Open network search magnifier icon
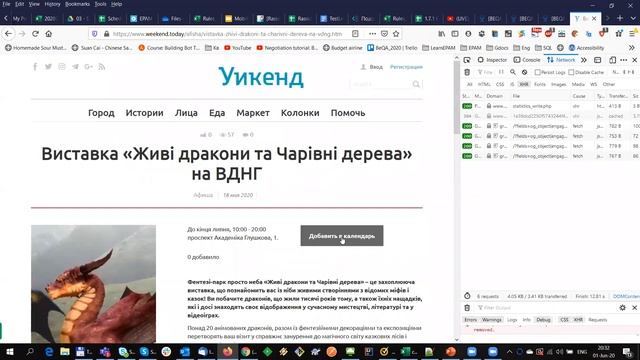 tap(513, 72)
